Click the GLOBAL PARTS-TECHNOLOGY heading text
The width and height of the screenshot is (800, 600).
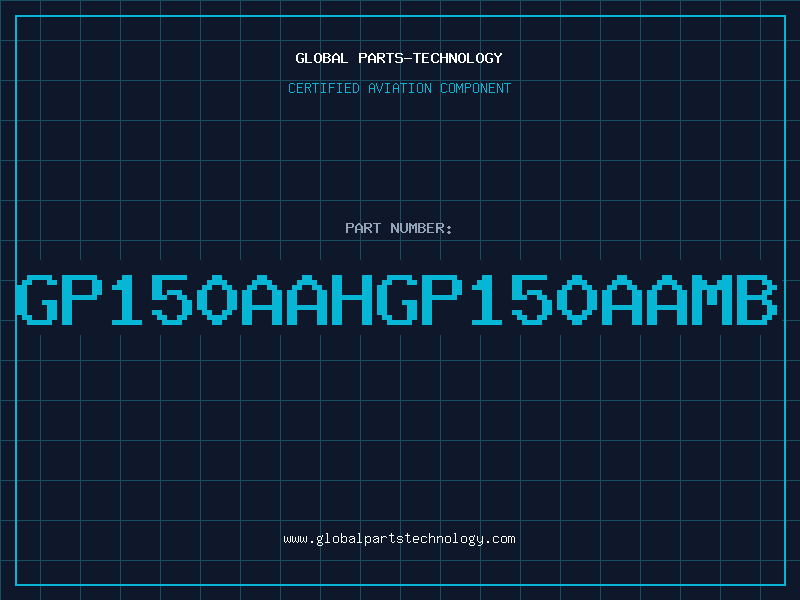(x=399, y=58)
